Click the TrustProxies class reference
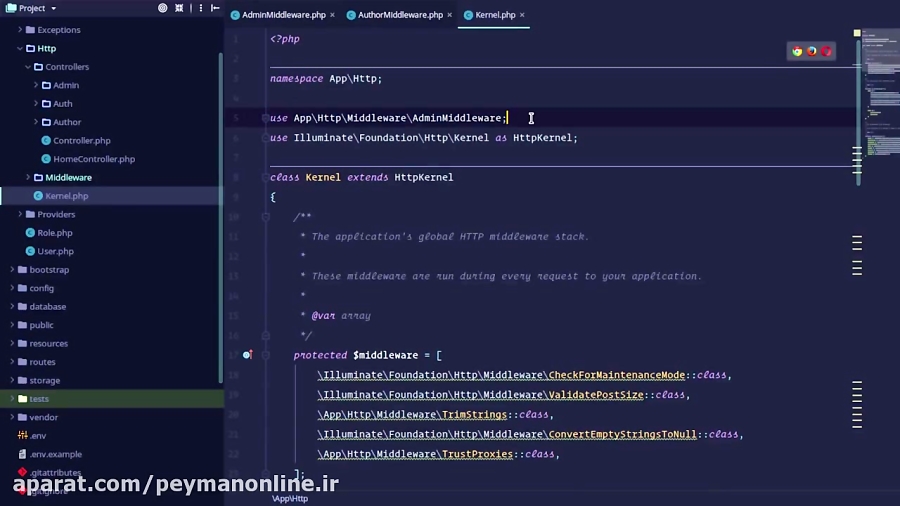 (478, 454)
